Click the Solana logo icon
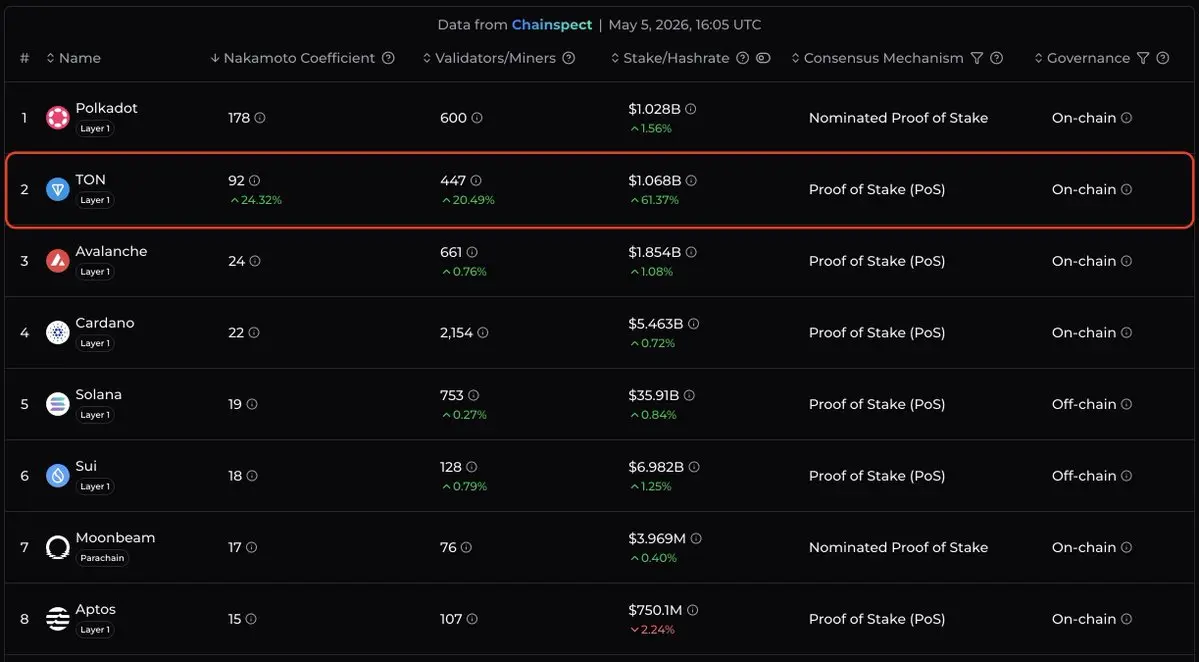 point(57,404)
